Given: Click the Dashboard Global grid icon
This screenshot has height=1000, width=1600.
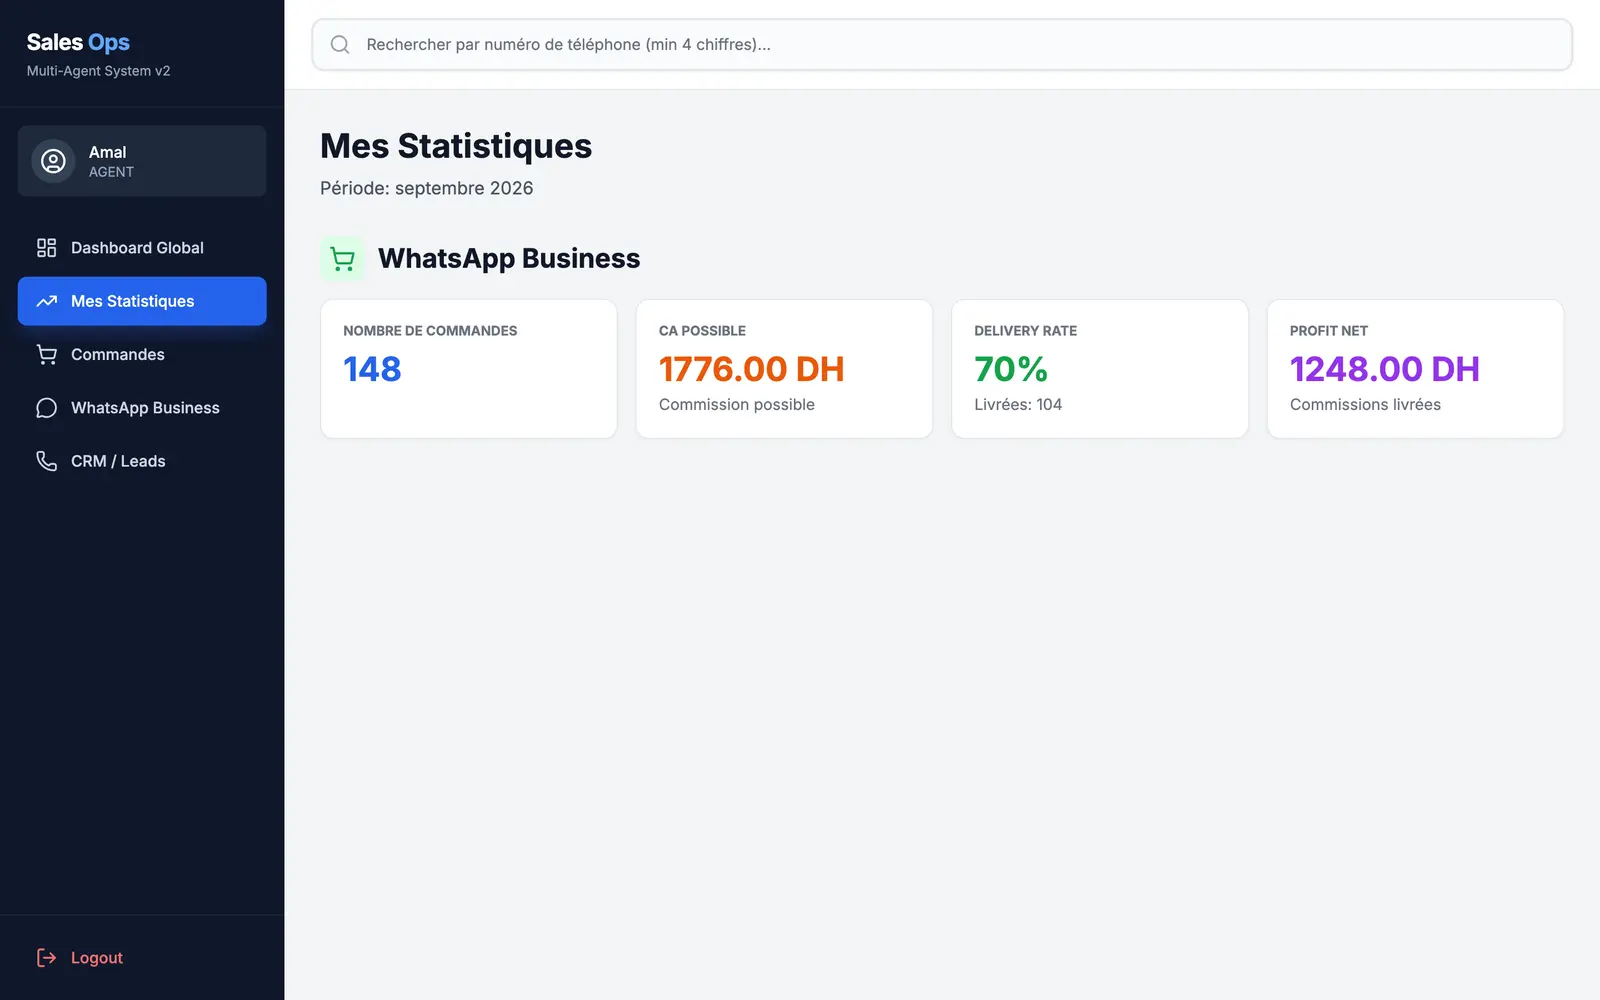Looking at the screenshot, I should [x=46, y=248].
